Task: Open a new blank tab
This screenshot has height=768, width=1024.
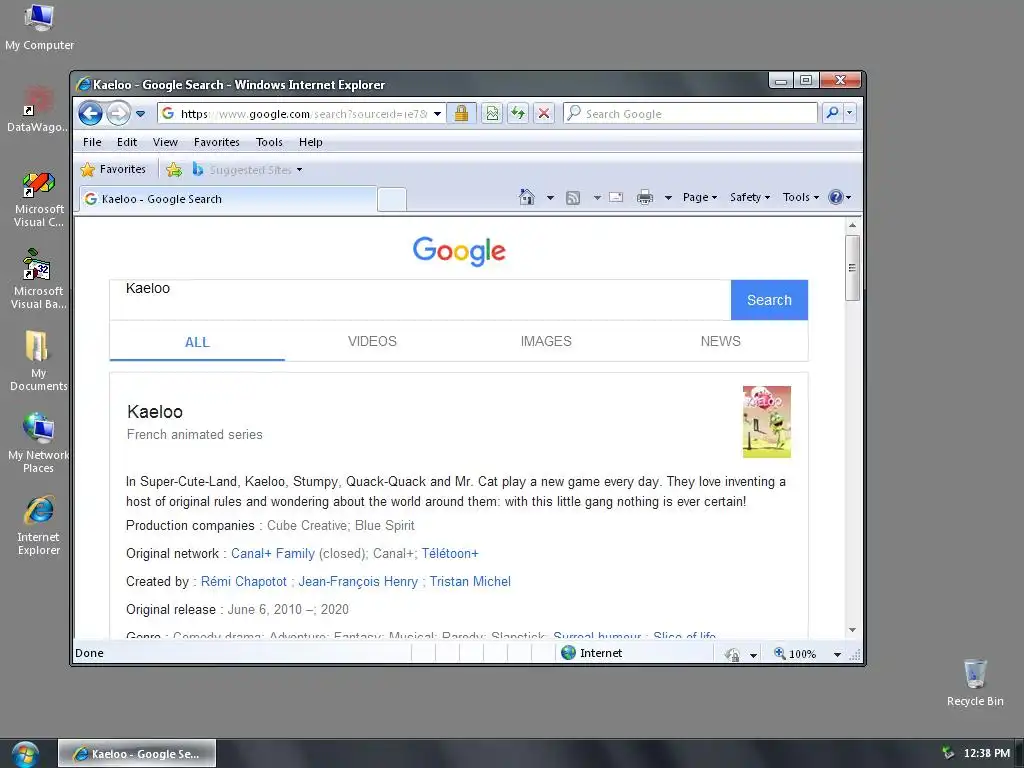Action: [x=392, y=199]
